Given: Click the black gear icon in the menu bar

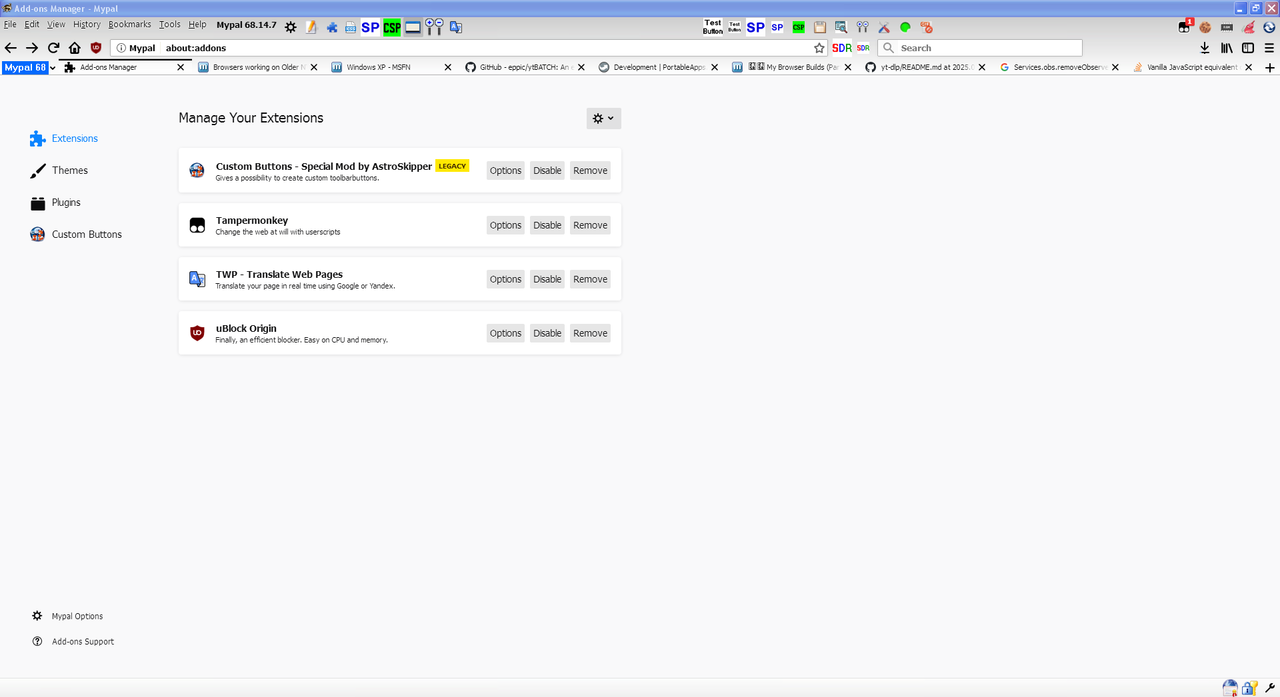Looking at the screenshot, I should (x=290, y=27).
